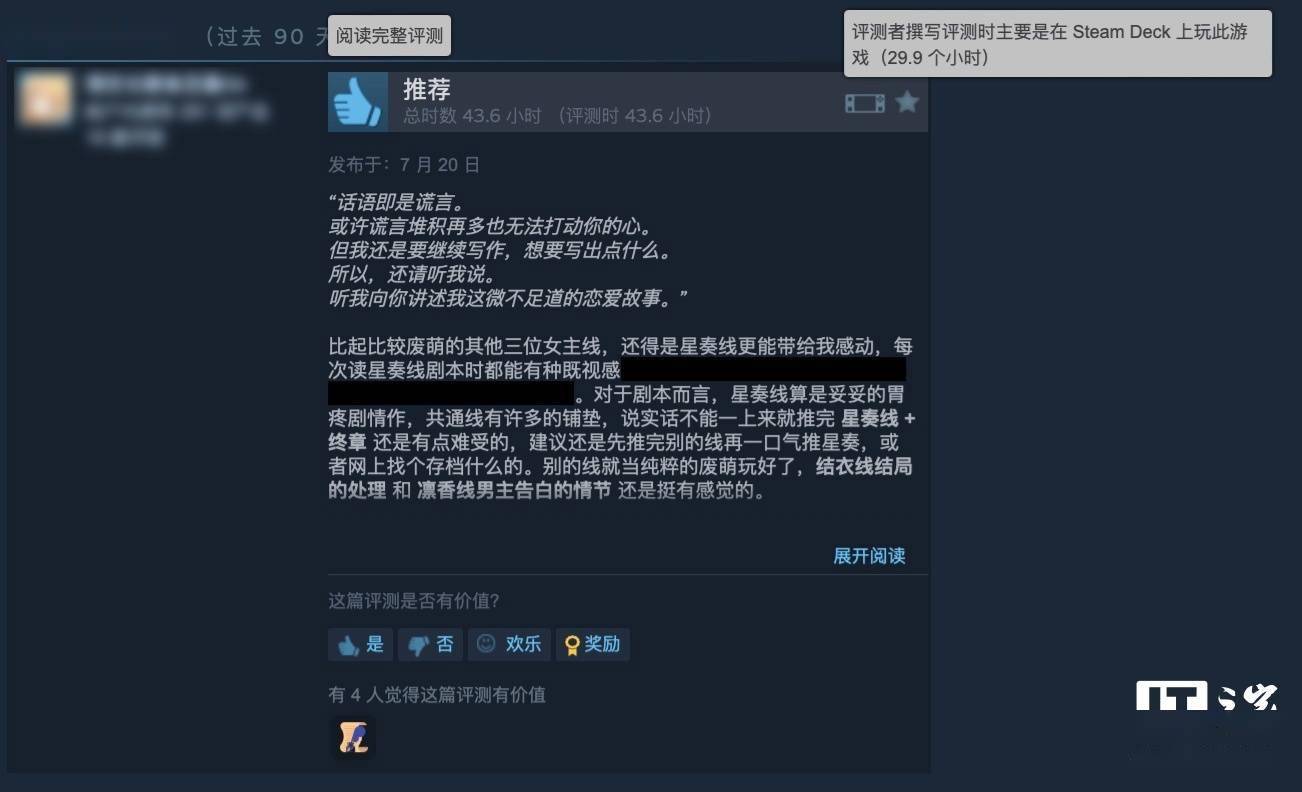Click the blue thumbs-up recommended icon
The height and width of the screenshot is (792, 1302).
pos(358,102)
